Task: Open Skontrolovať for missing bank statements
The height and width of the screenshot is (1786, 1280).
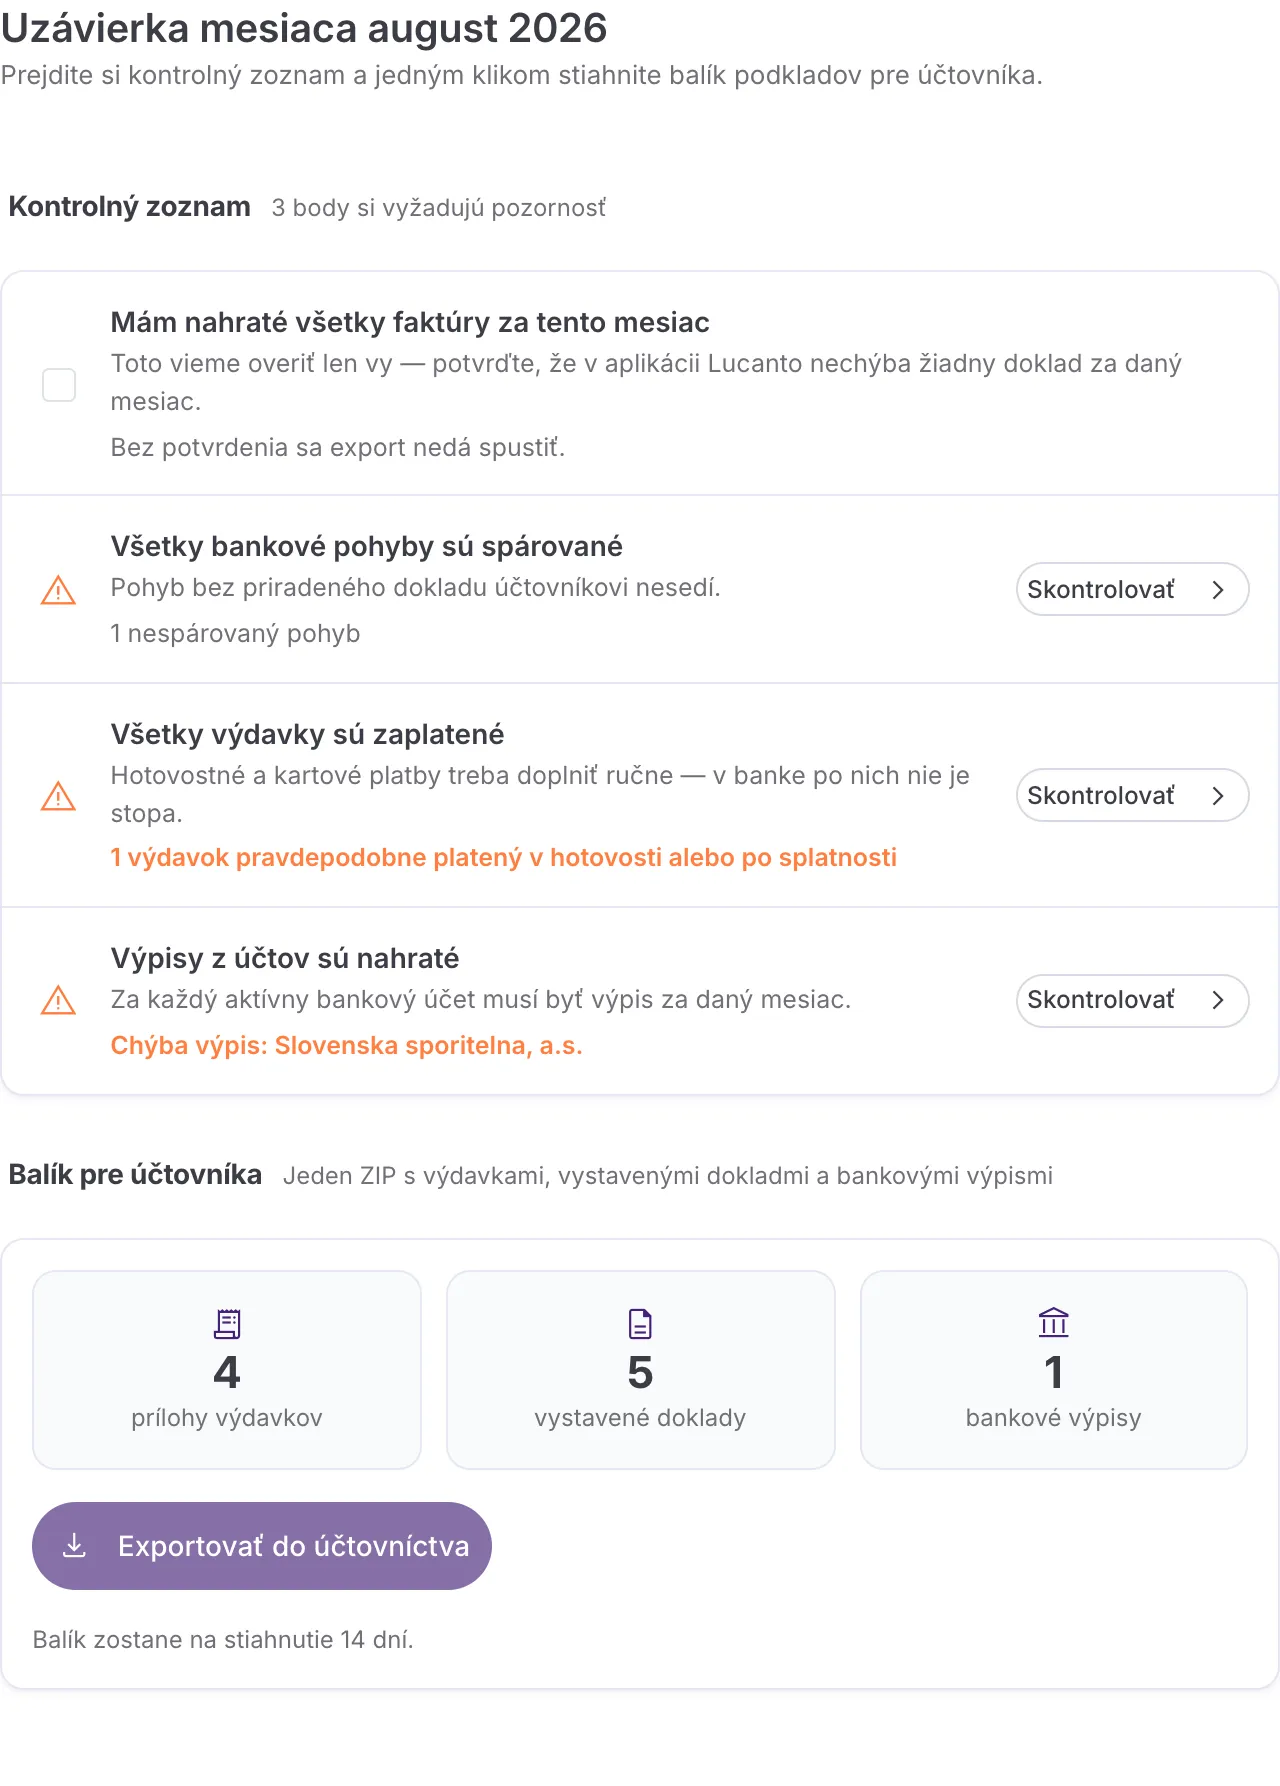Action: click(1133, 1000)
